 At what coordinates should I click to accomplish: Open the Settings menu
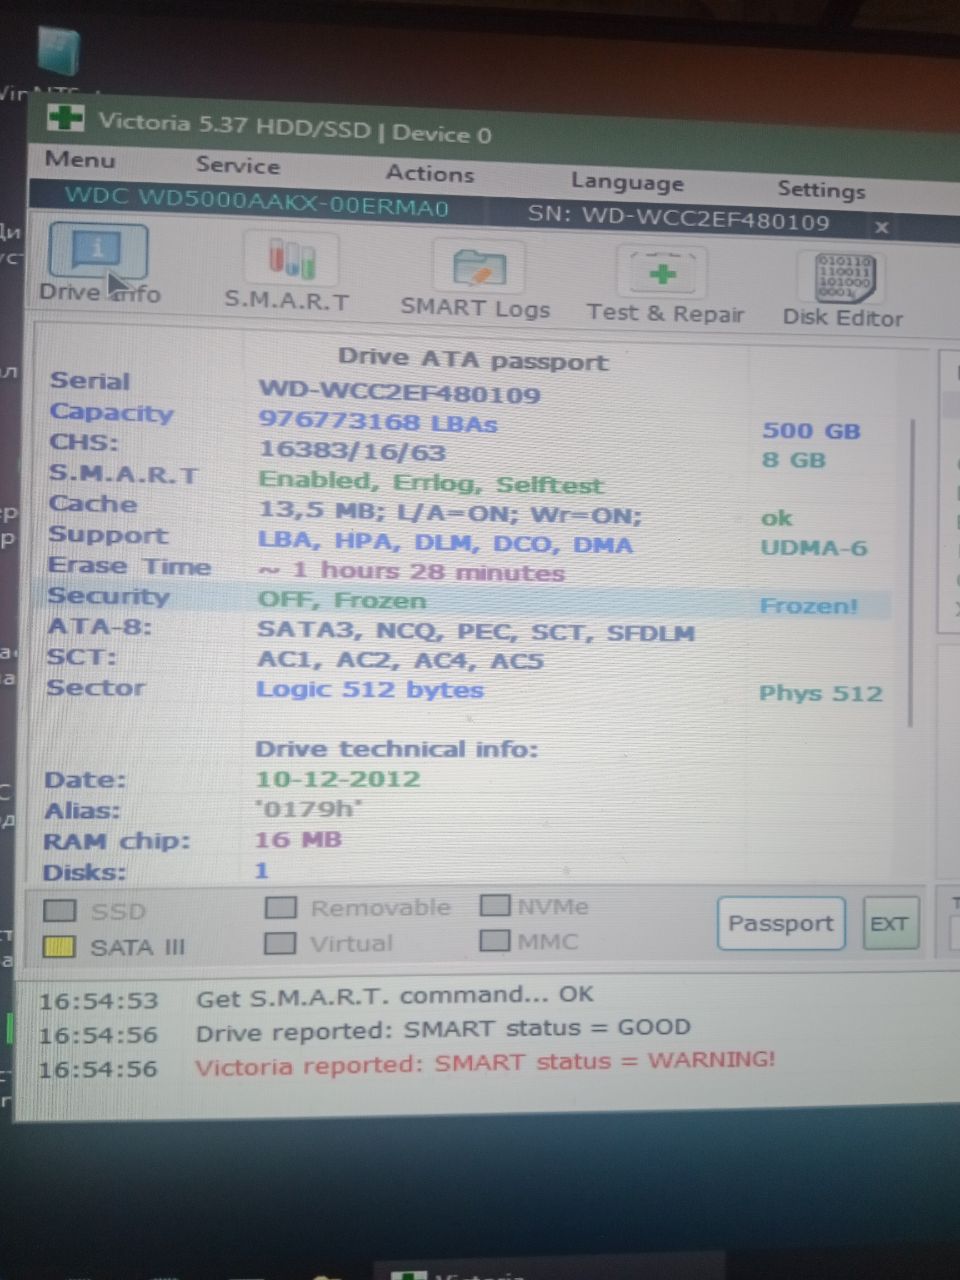[822, 189]
